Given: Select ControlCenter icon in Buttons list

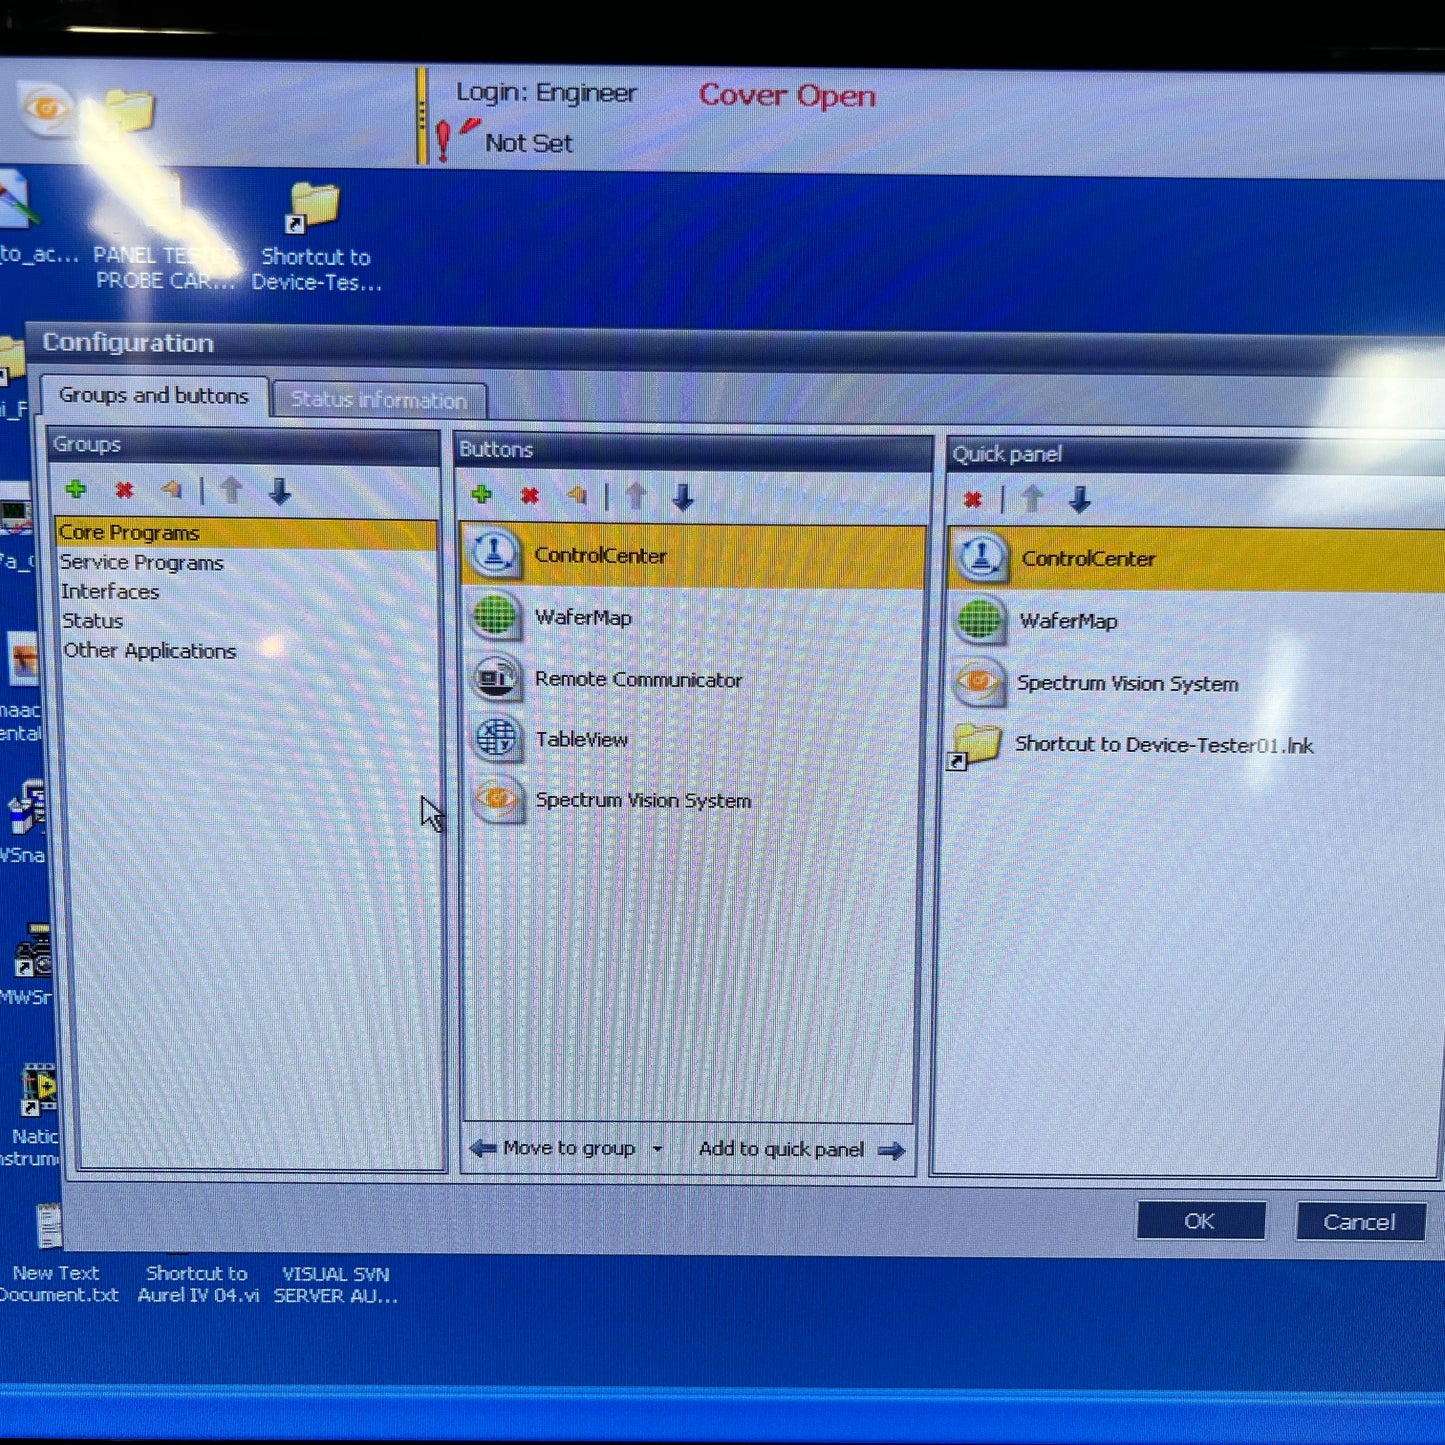Looking at the screenshot, I should (495, 554).
